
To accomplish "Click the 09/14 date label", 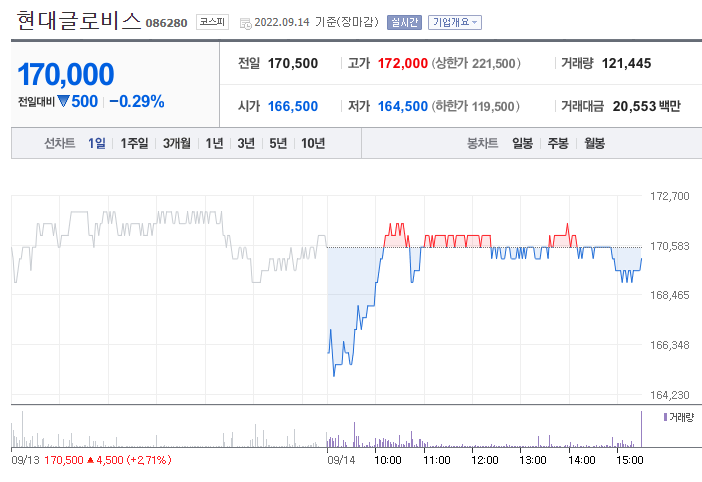I will click(x=341, y=460).
